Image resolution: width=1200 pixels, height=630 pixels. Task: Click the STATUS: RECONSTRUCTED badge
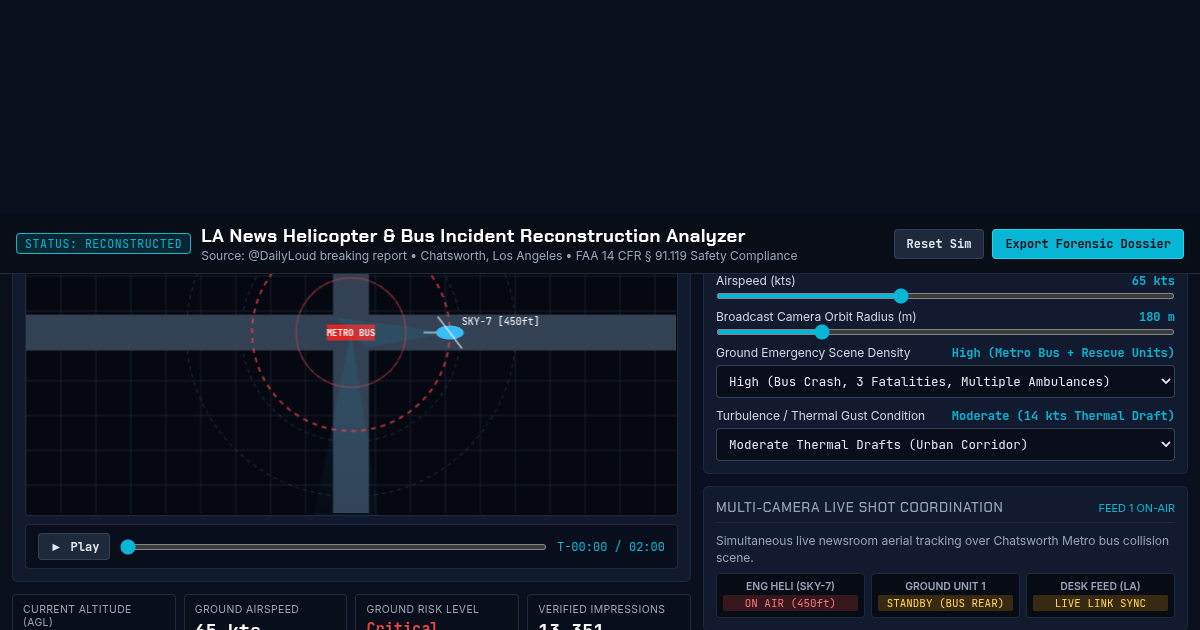104,244
